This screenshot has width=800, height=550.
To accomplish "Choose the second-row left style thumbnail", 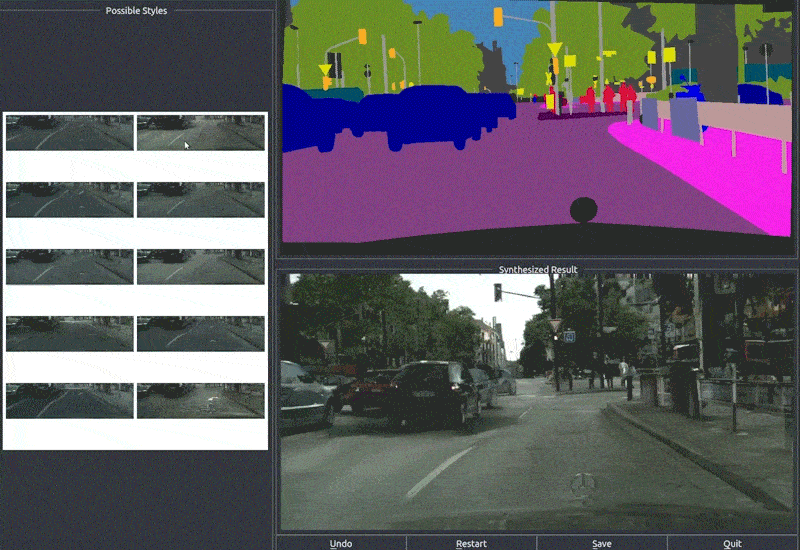I will coord(70,199).
